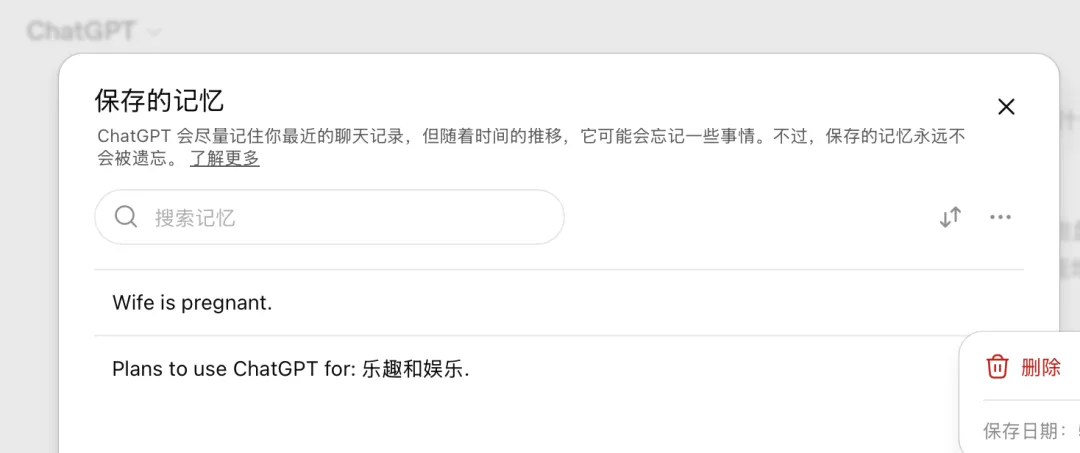
Task: Click the memory sort order icon
Action: [x=951, y=218]
